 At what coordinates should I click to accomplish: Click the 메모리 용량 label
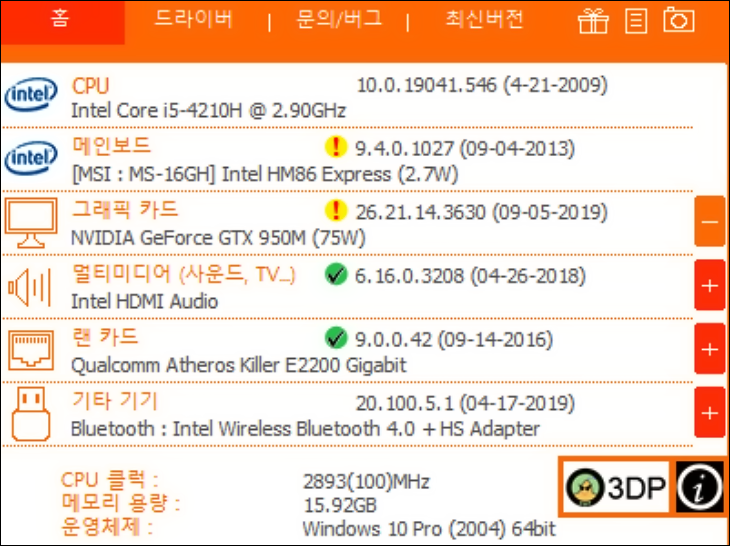click(x=121, y=503)
